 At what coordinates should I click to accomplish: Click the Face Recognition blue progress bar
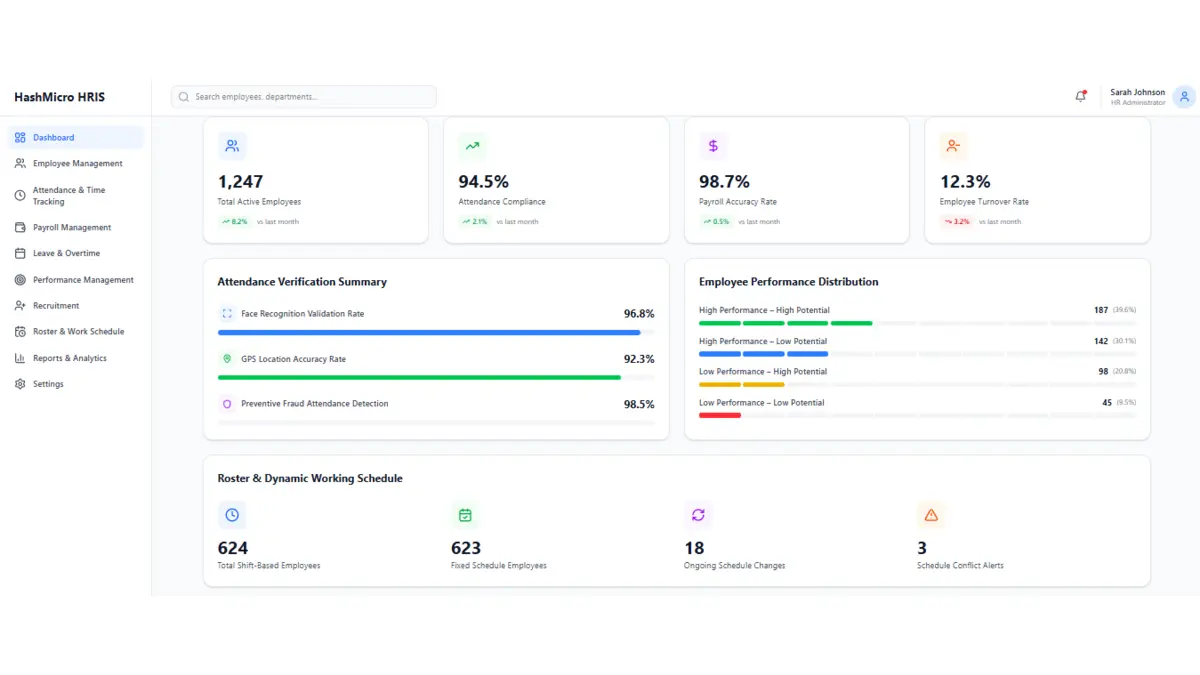tap(428, 332)
